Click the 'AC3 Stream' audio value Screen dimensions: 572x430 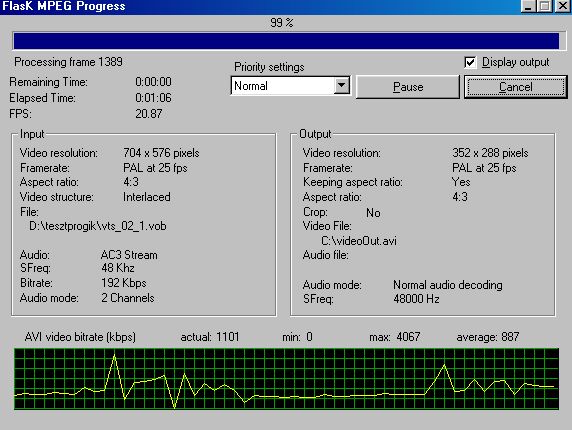[129, 255]
